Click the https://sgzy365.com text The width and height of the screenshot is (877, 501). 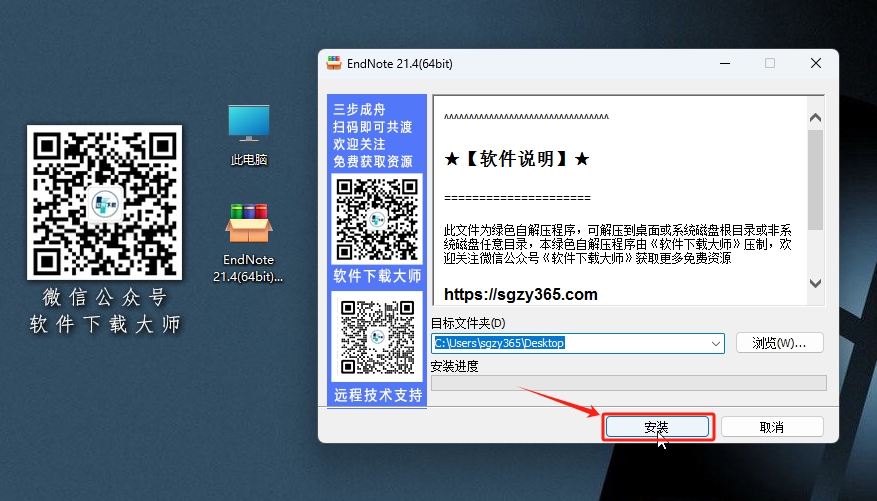point(521,295)
